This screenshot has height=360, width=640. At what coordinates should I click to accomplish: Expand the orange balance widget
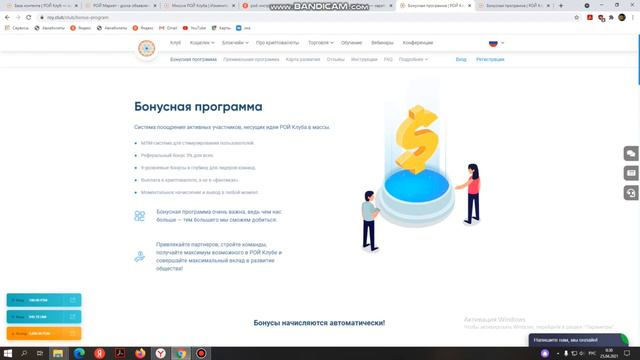coord(72,333)
